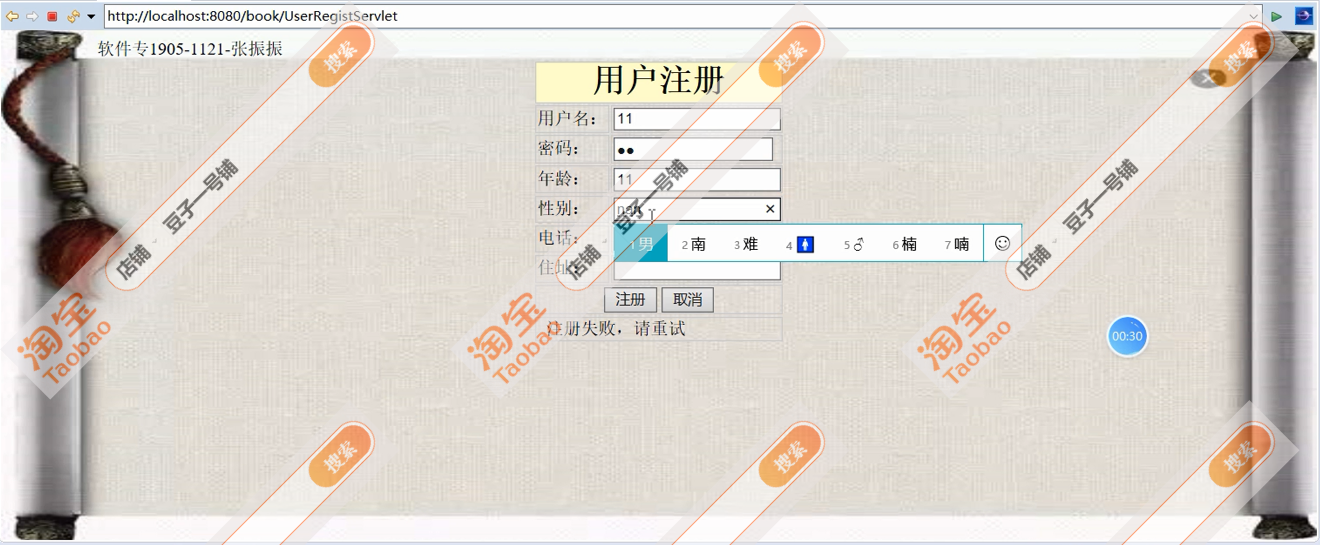Click the 住址 input field
Image resolution: width=1320 pixels, height=545 pixels.
(x=697, y=270)
